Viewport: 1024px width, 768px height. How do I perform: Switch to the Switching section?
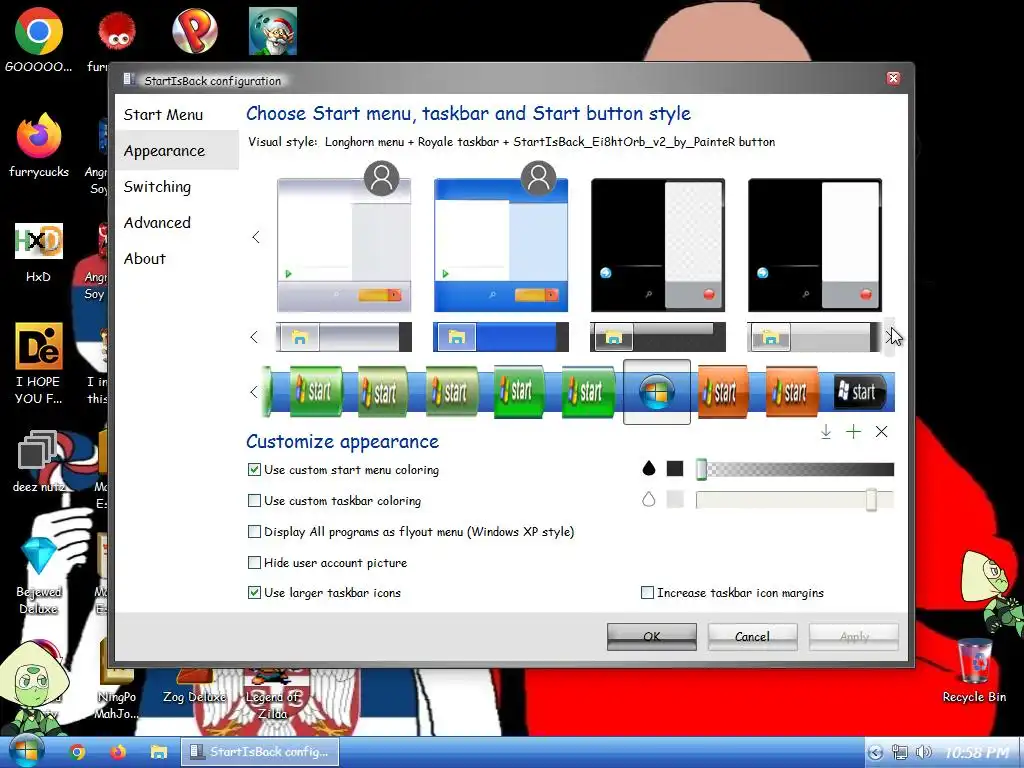pos(157,187)
